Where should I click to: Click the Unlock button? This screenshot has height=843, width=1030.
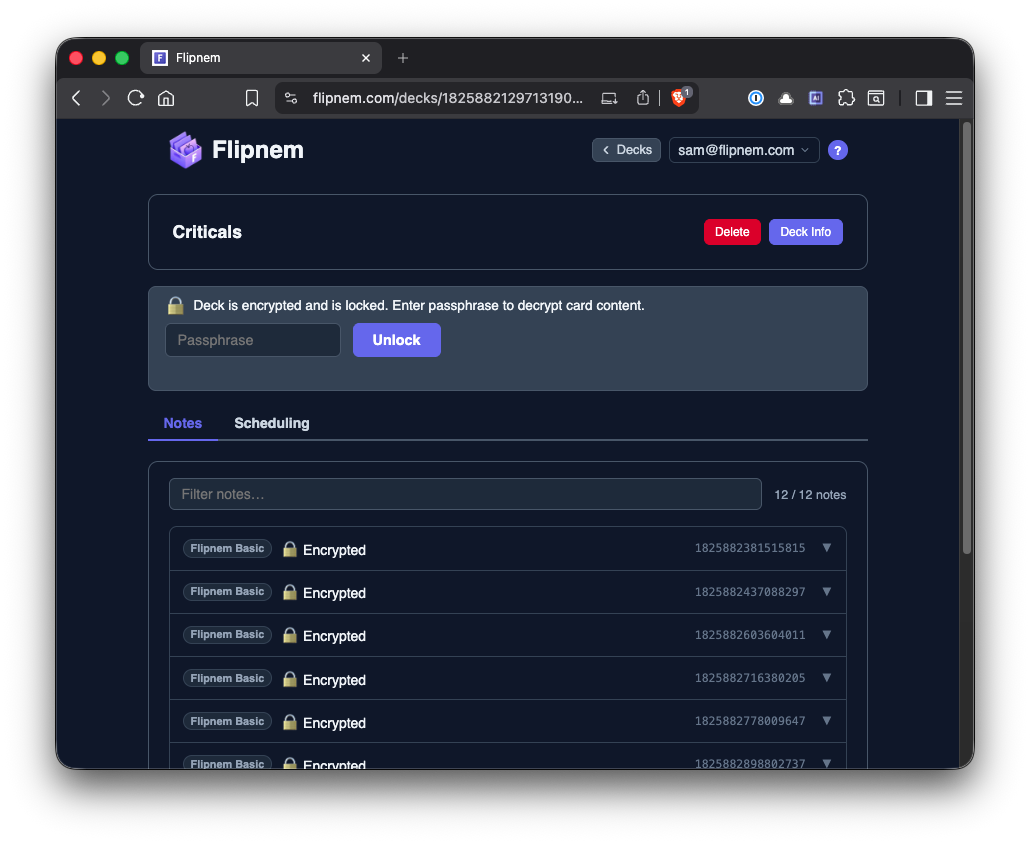[397, 340]
